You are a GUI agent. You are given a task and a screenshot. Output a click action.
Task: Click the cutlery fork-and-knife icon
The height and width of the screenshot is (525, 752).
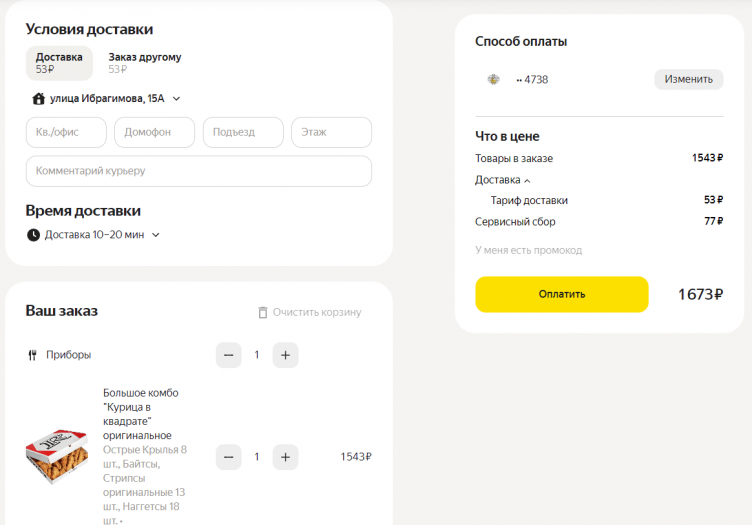point(33,355)
